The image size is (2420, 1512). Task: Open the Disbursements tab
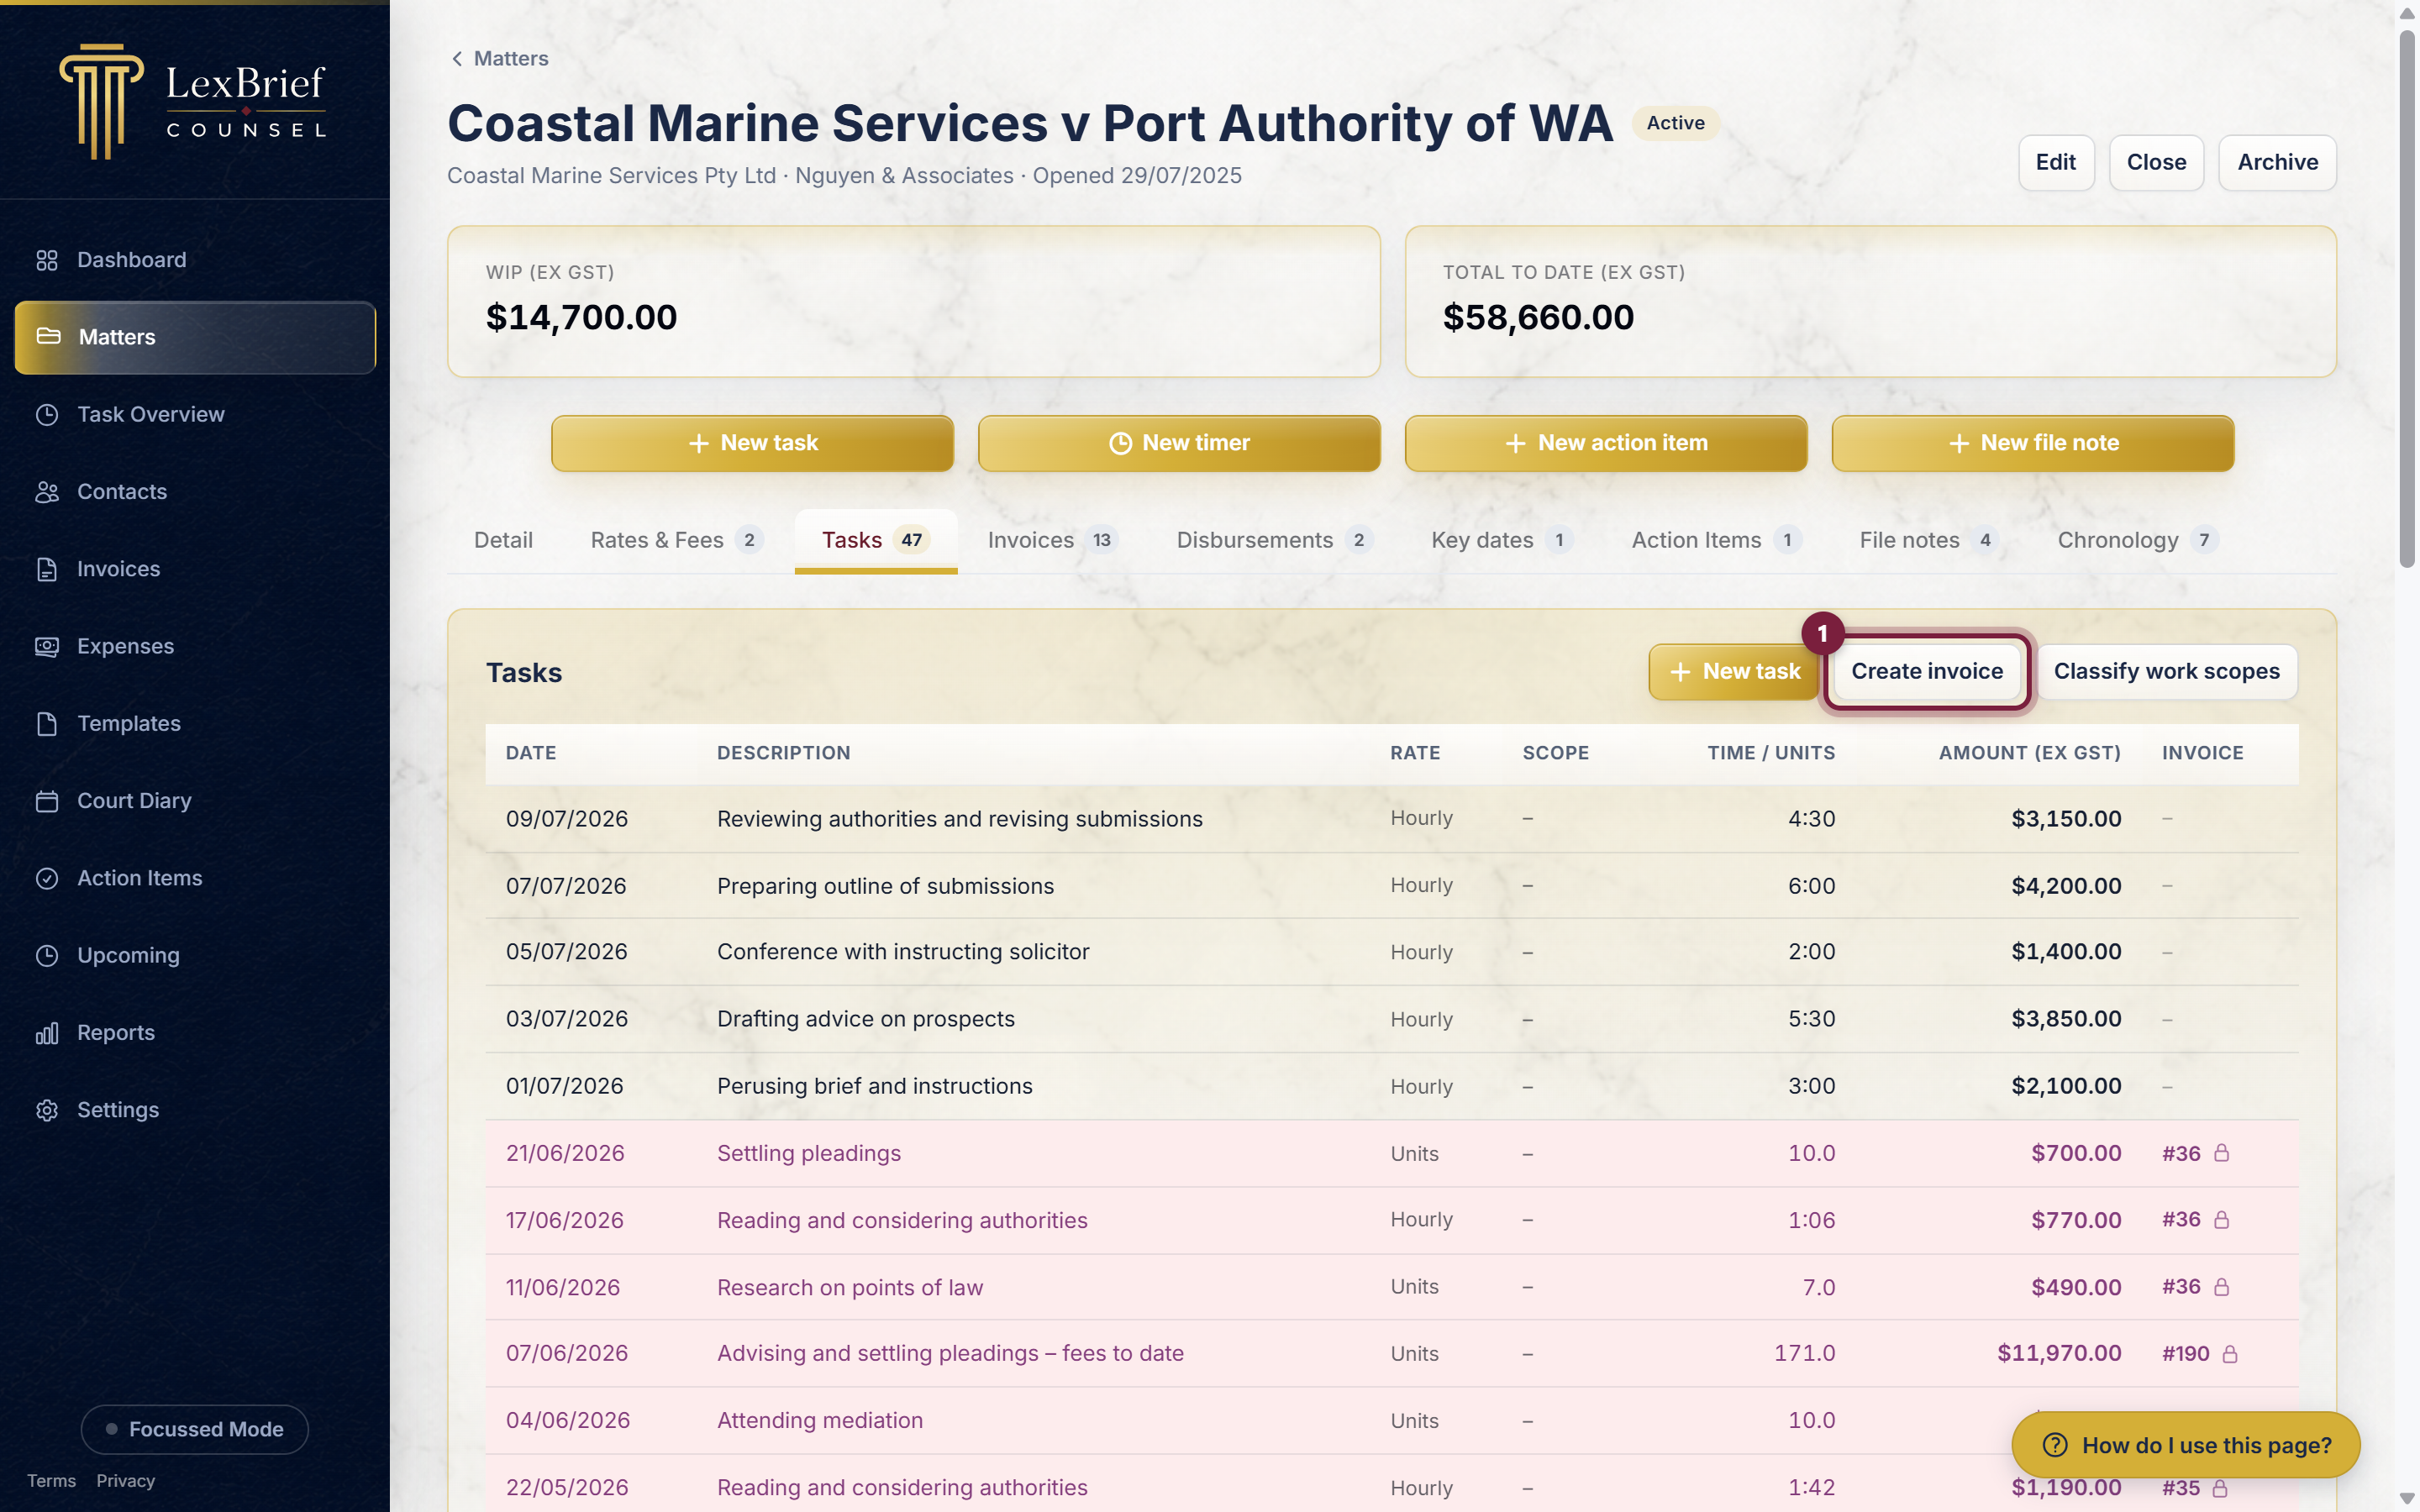[x=1274, y=540]
